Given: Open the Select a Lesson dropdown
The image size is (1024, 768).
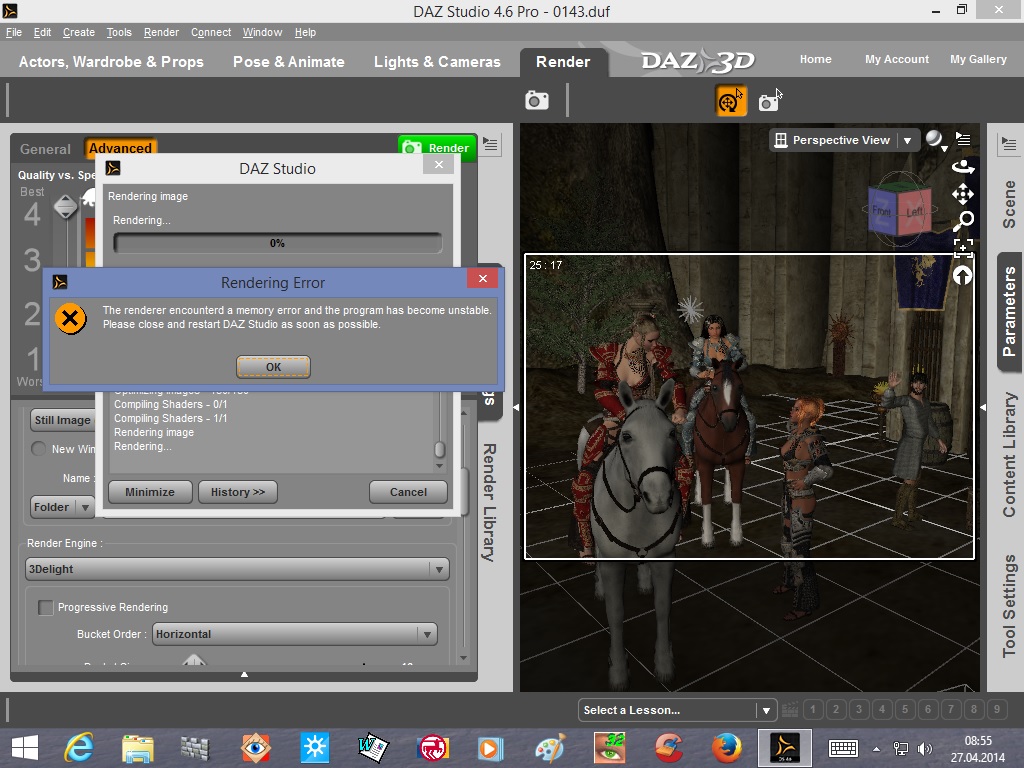Looking at the screenshot, I should (676, 710).
